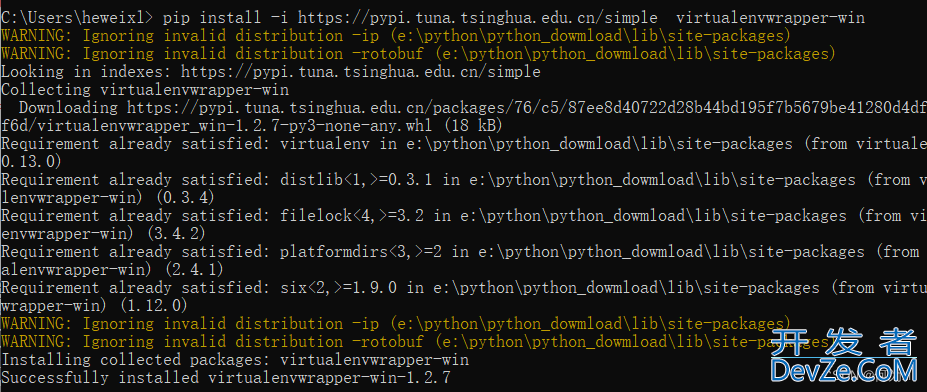Viewport: 927px width, 392px height.
Task: Click the first warning mentioning -rotobuf distribution
Action: coord(418,54)
